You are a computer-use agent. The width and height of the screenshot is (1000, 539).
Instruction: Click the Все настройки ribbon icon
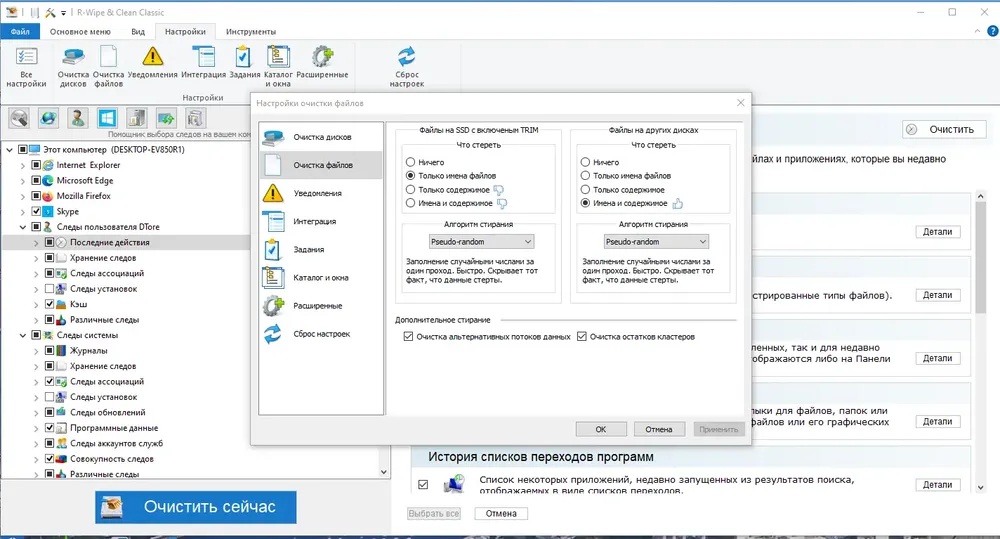coord(26,66)
